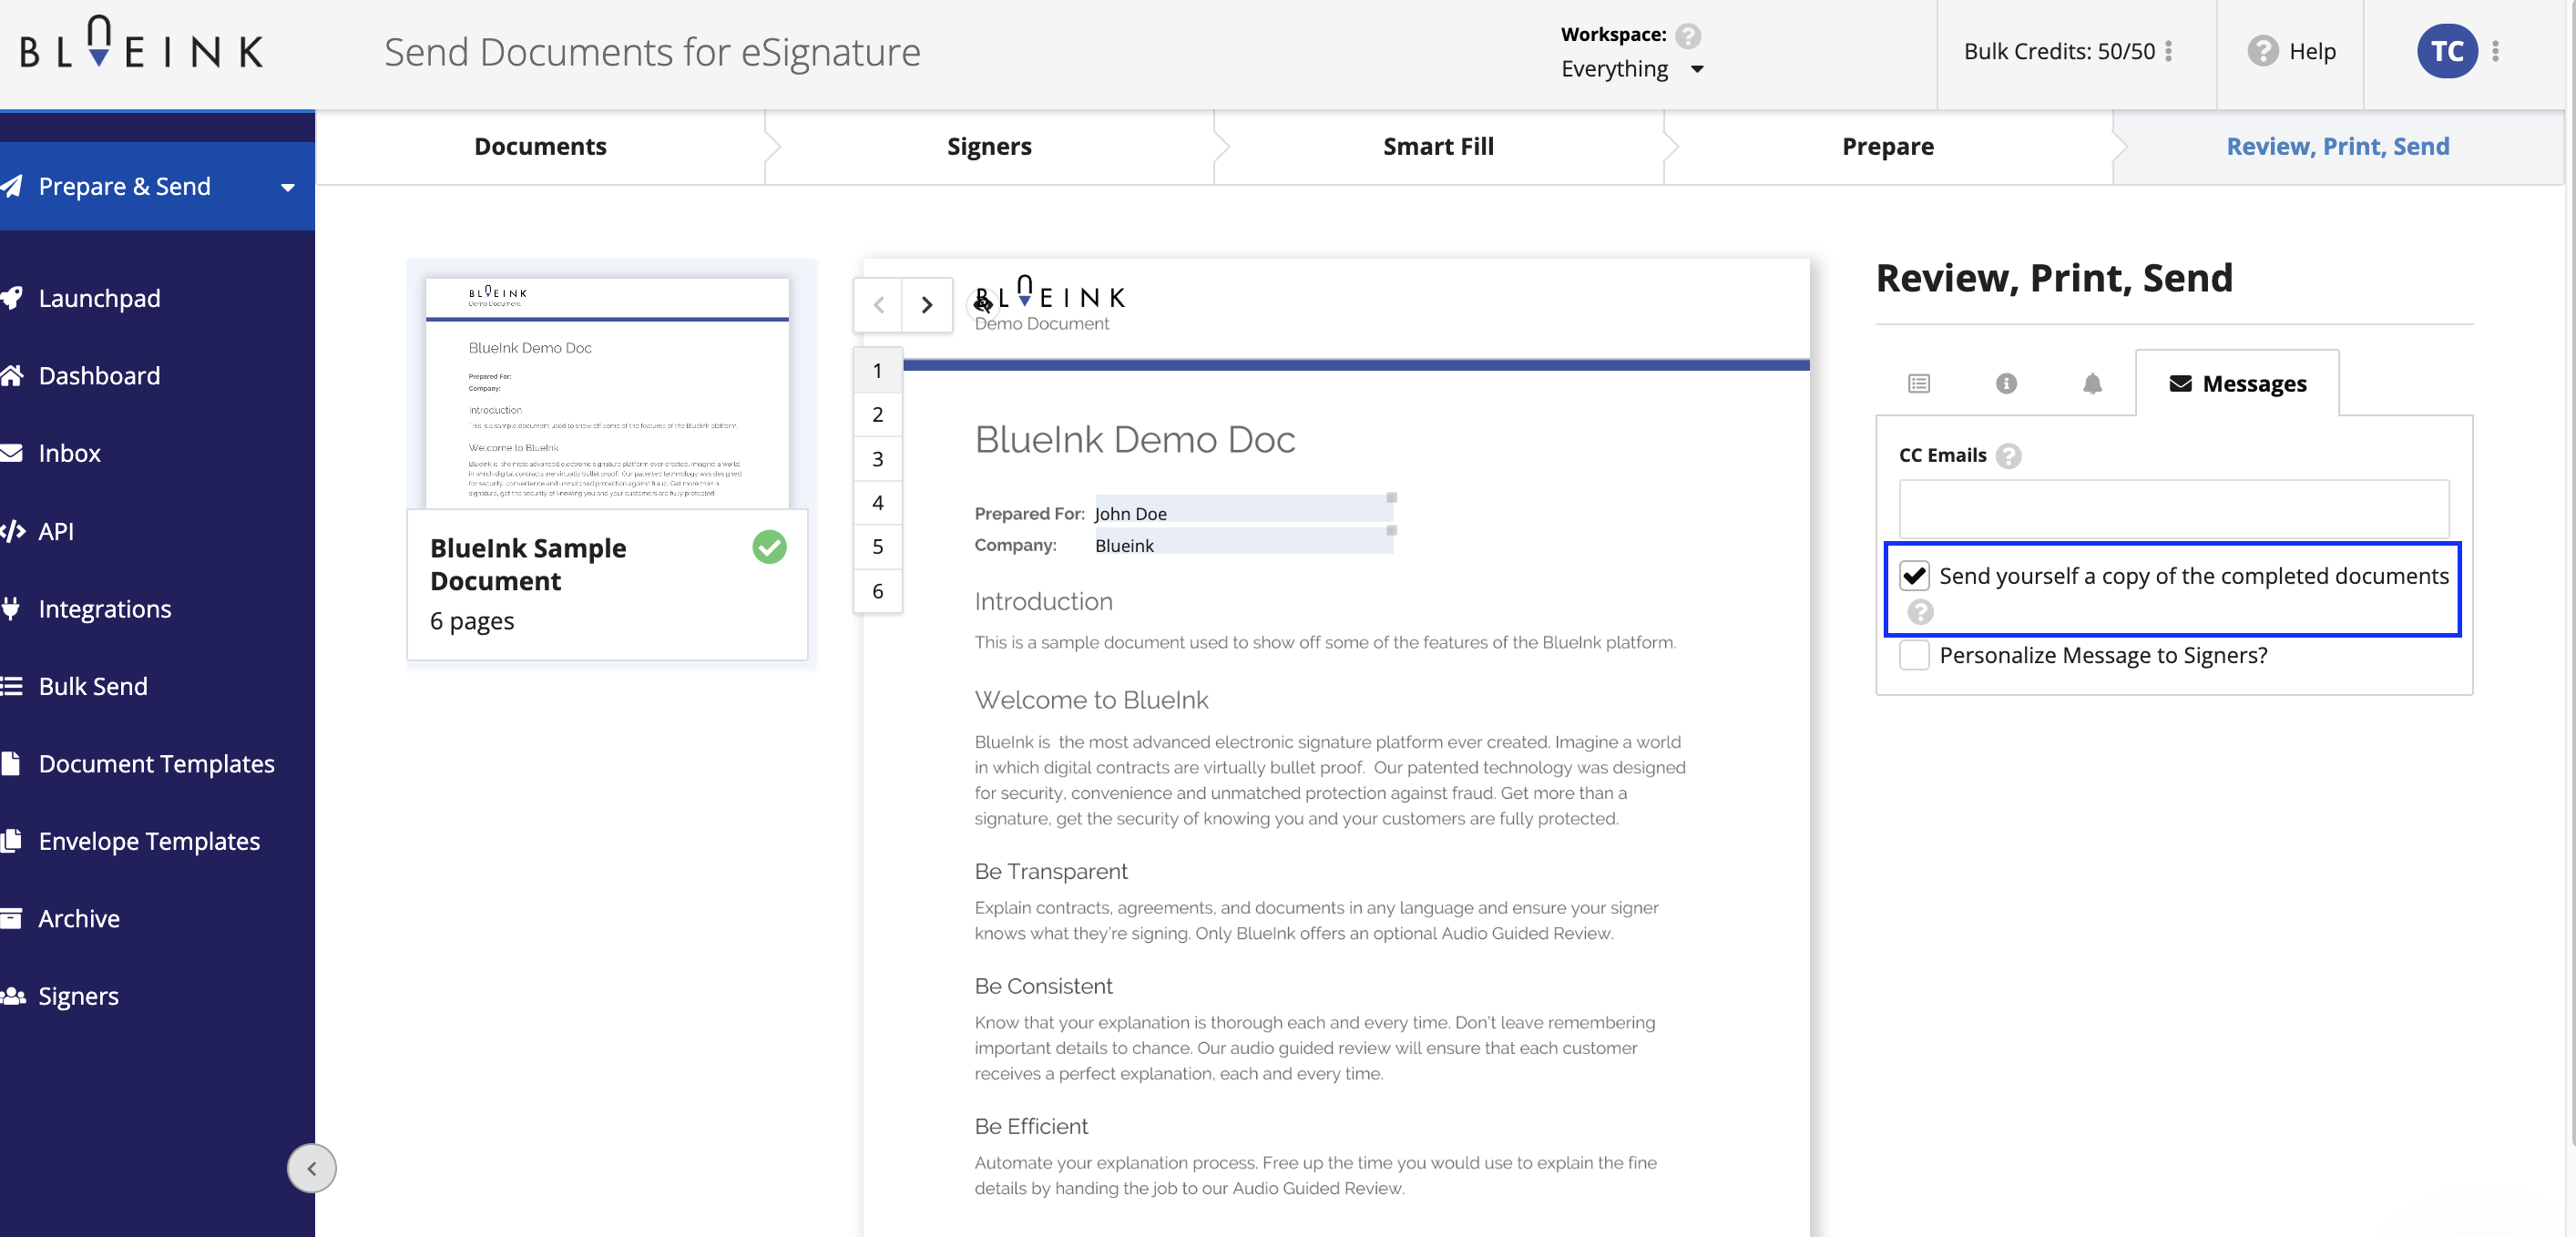
Task: Open the notifications bell tab icon
Action: pyautogui.click(x=2092, y=384)
